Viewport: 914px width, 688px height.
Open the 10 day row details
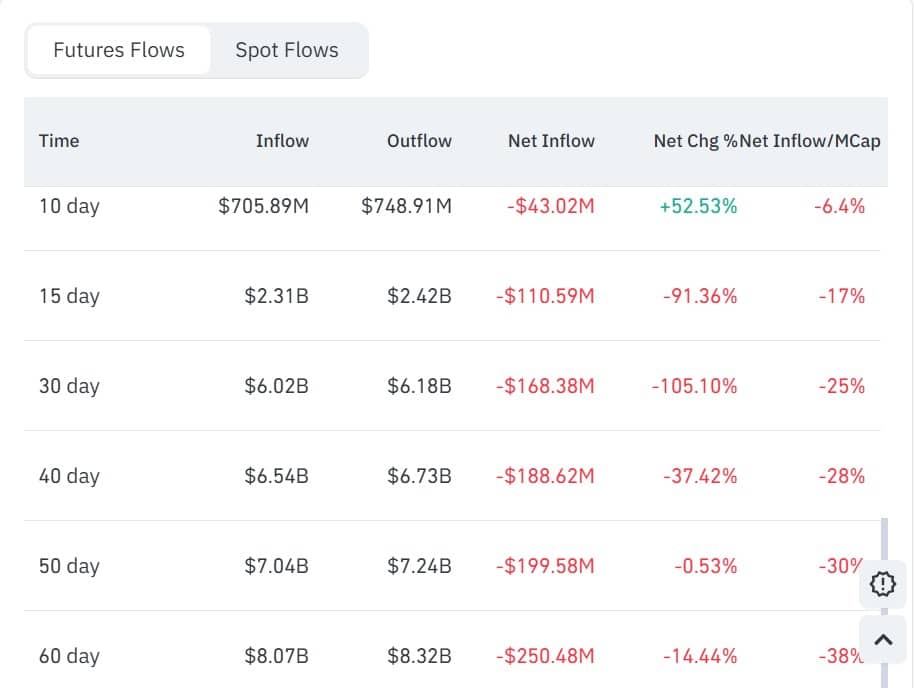(x=68, y=206)
